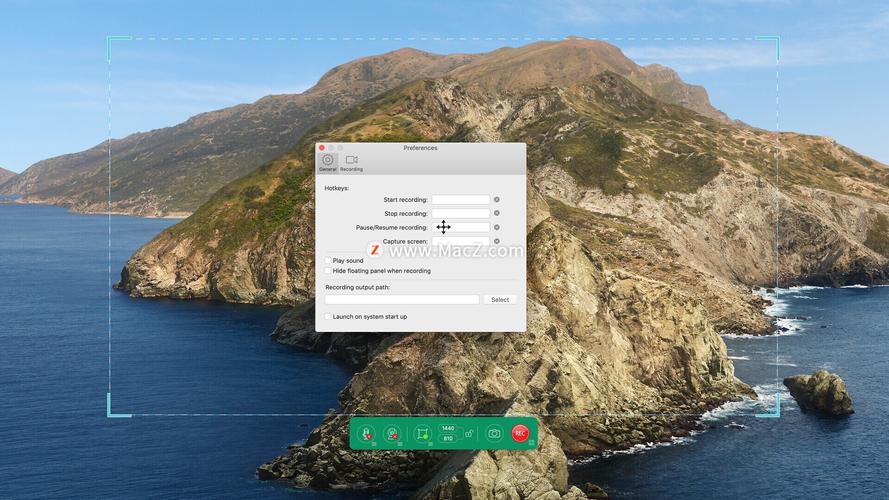Toggle the aspect ratio padlock icon
The width and height of the screenshot is (889, 500).
(468, 433)
